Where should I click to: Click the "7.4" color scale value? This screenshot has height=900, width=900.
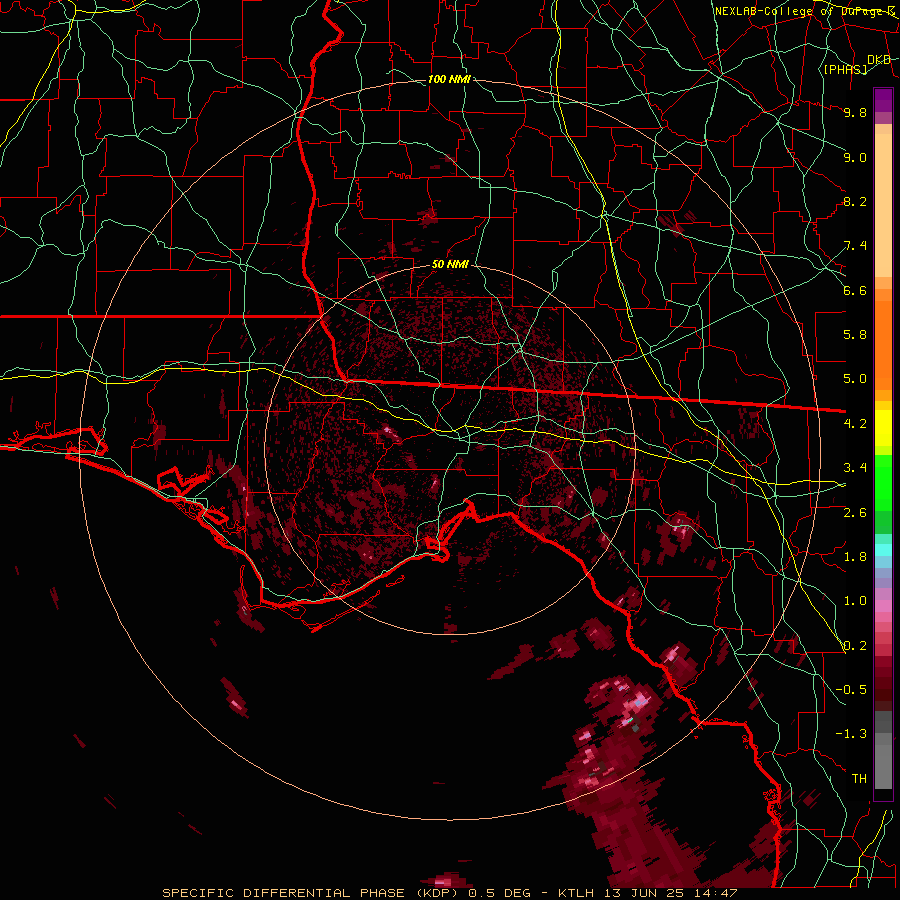coord(855,246)
